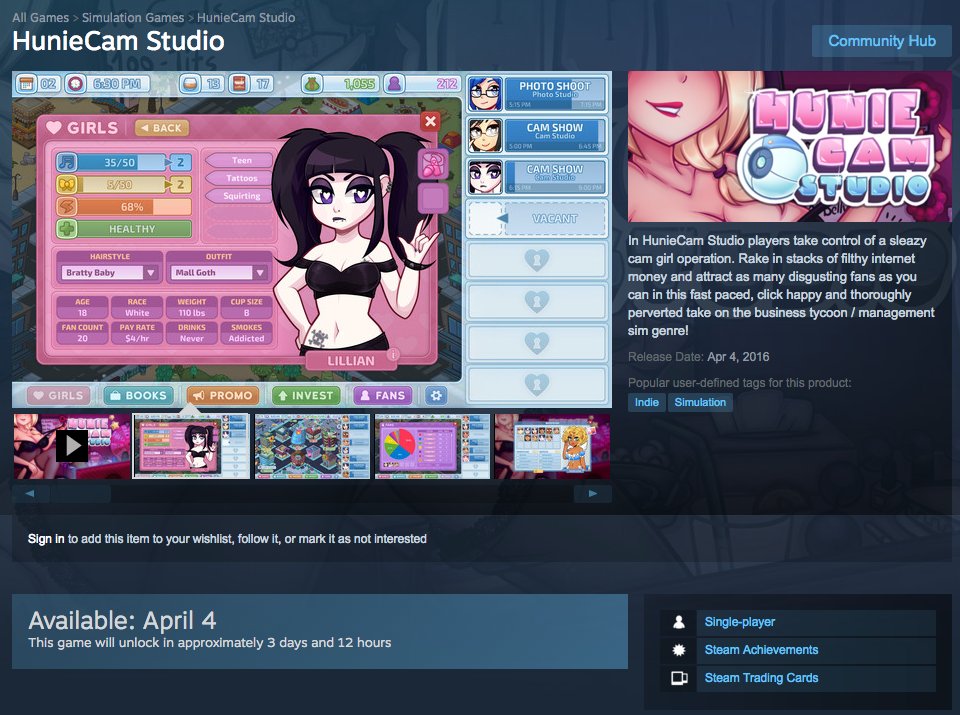
Task: Select the Teen trait tag
Action: pyautogui.click(x=241, y=160)
